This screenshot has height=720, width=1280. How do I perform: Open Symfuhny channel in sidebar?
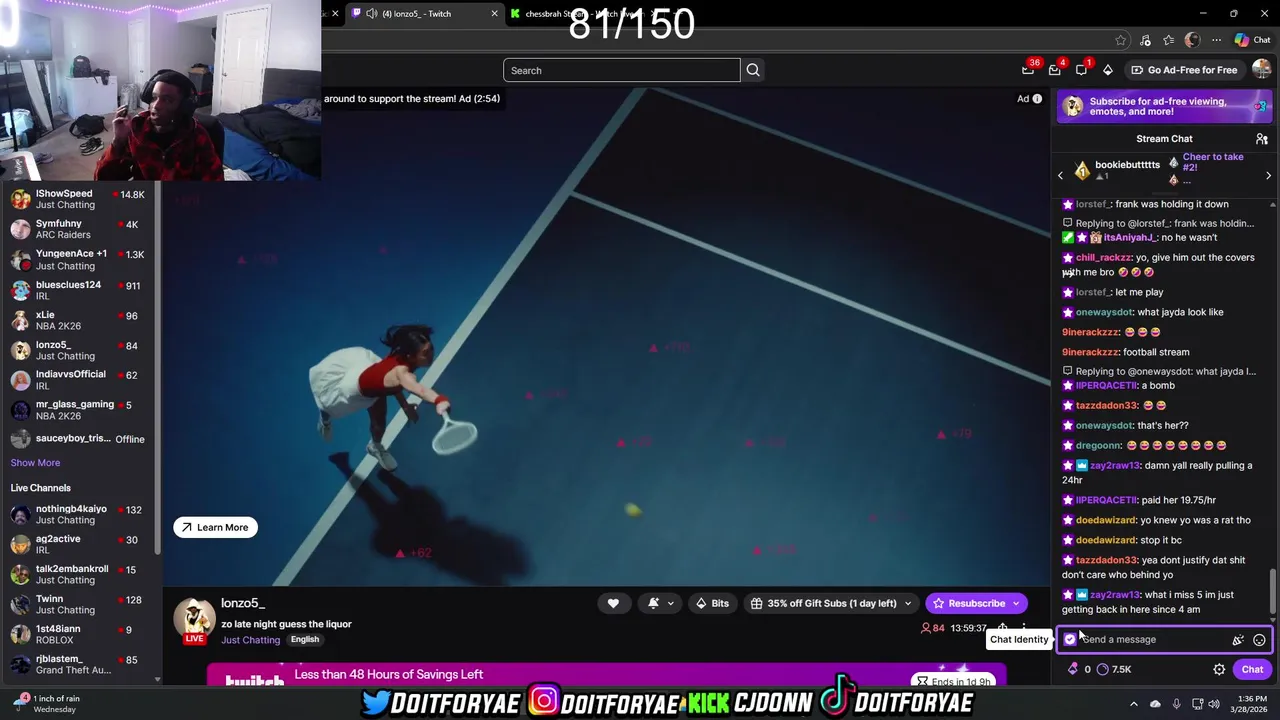(78, 229)
